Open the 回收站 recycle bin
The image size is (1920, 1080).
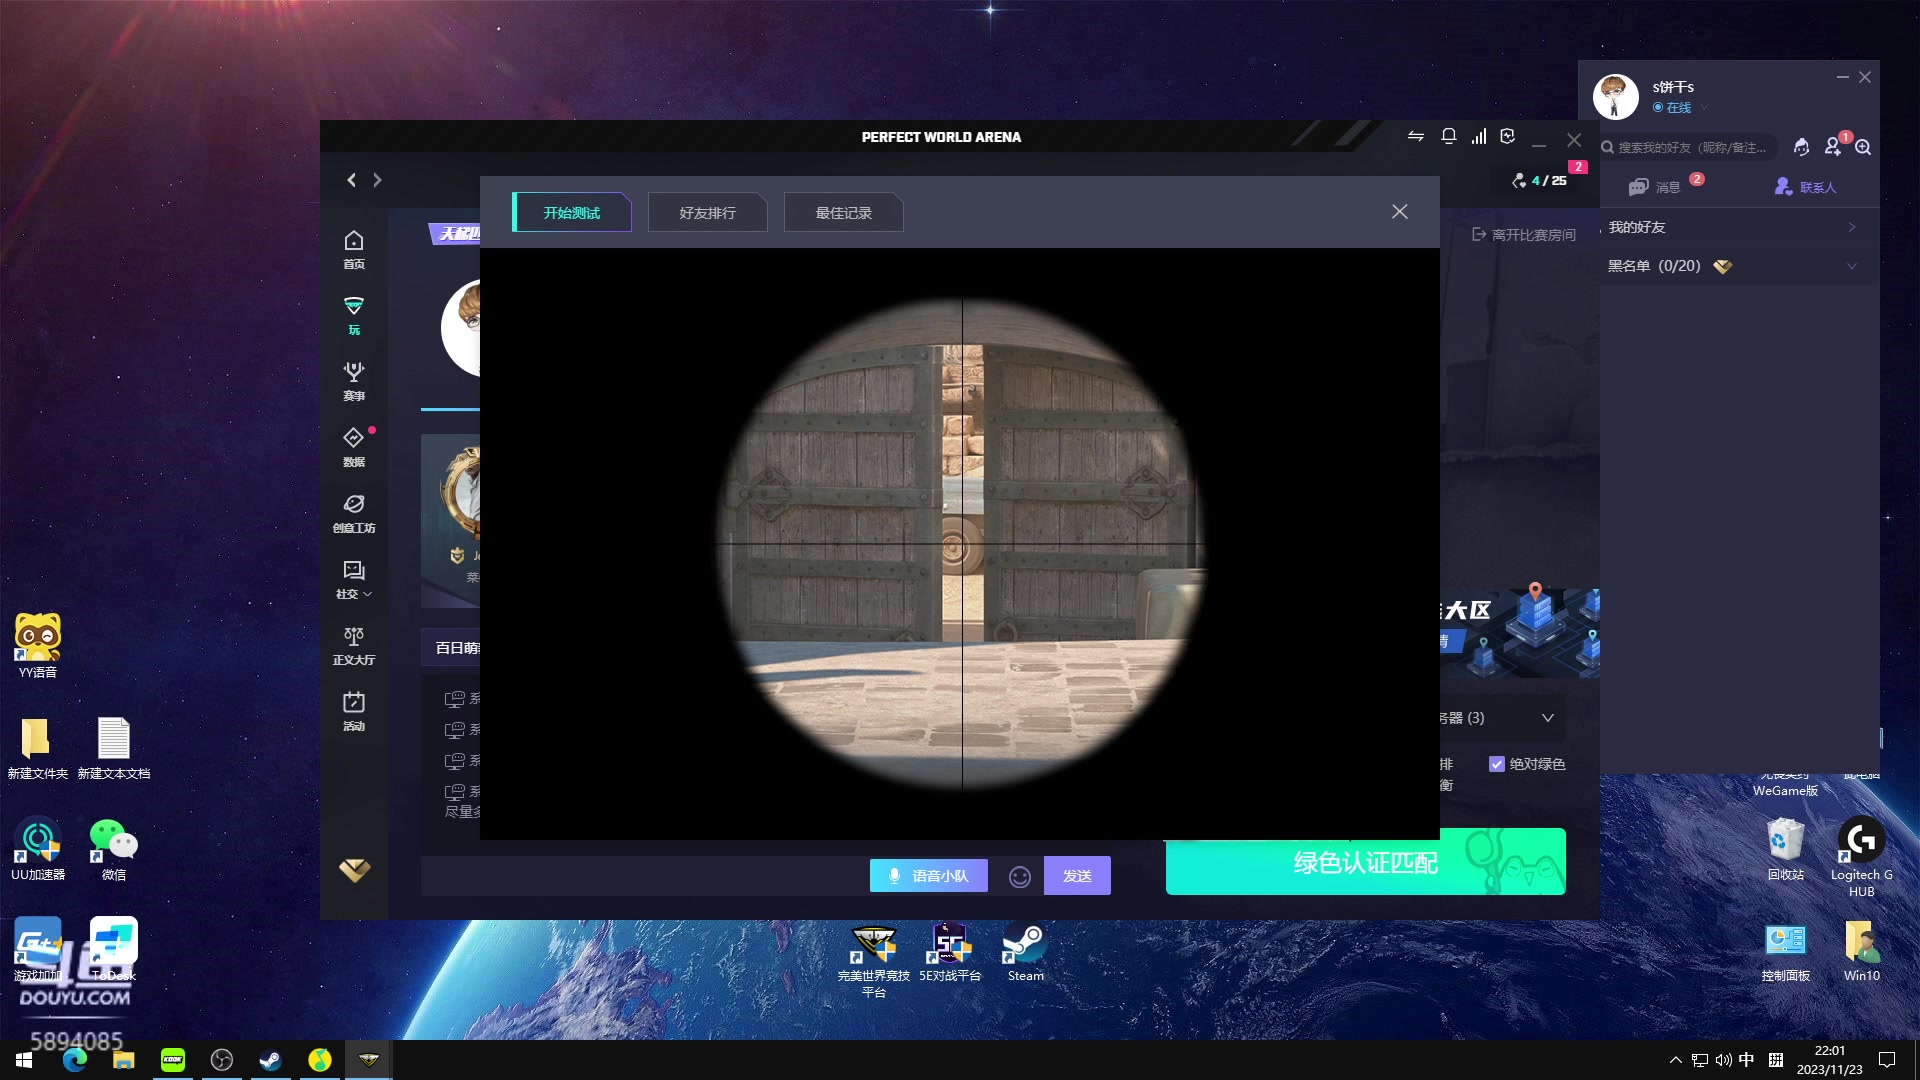1785,849
